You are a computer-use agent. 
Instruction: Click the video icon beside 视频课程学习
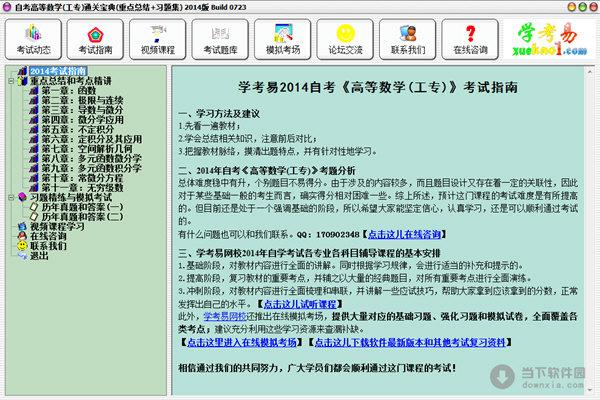[x=23, y=227]
